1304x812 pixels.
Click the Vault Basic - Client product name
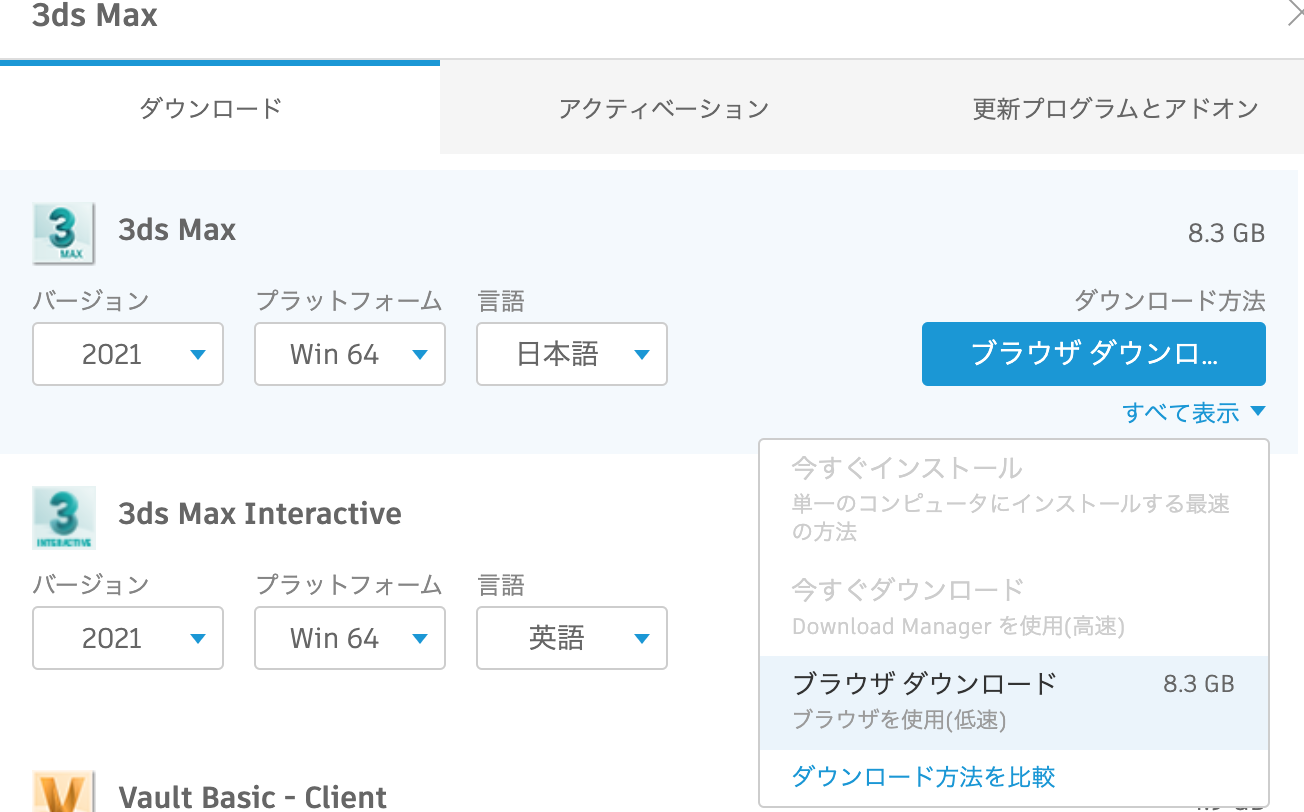253,797
